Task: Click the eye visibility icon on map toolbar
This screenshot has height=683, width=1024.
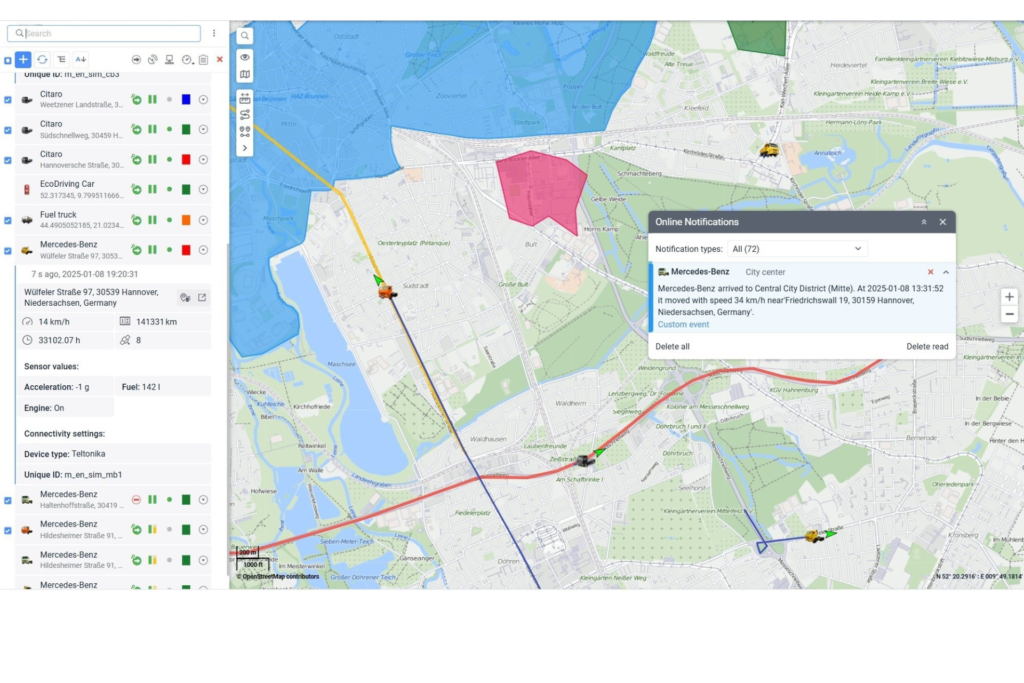Action: (245, 57)
